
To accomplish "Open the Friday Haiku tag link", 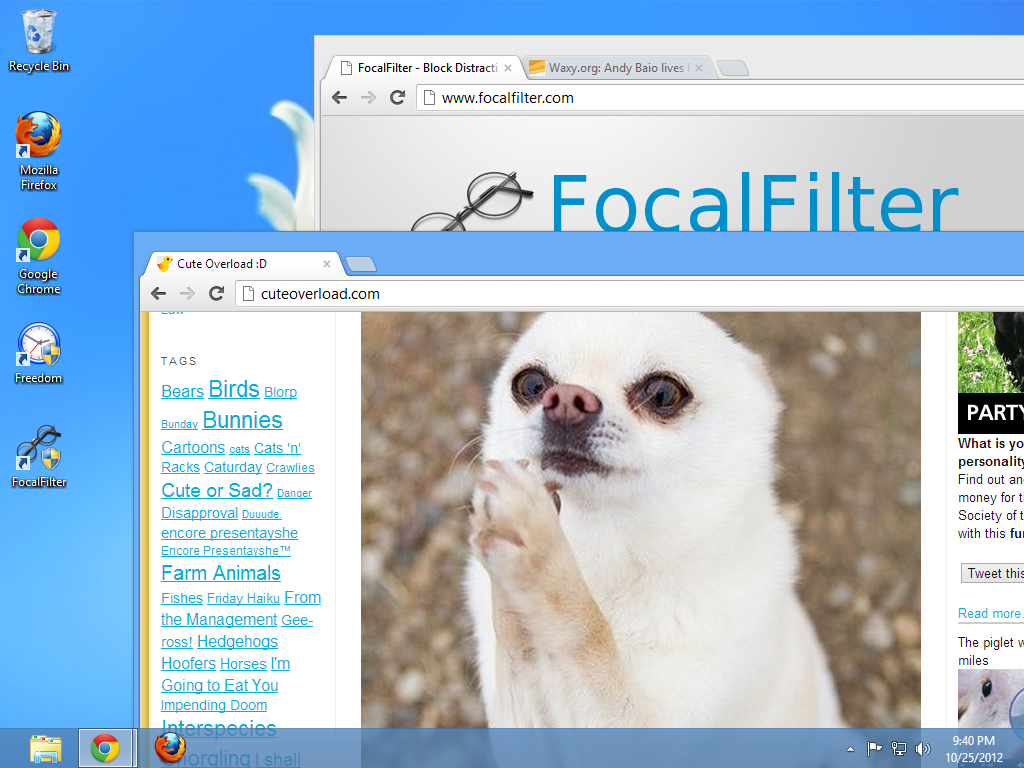I will click(244, 598).
